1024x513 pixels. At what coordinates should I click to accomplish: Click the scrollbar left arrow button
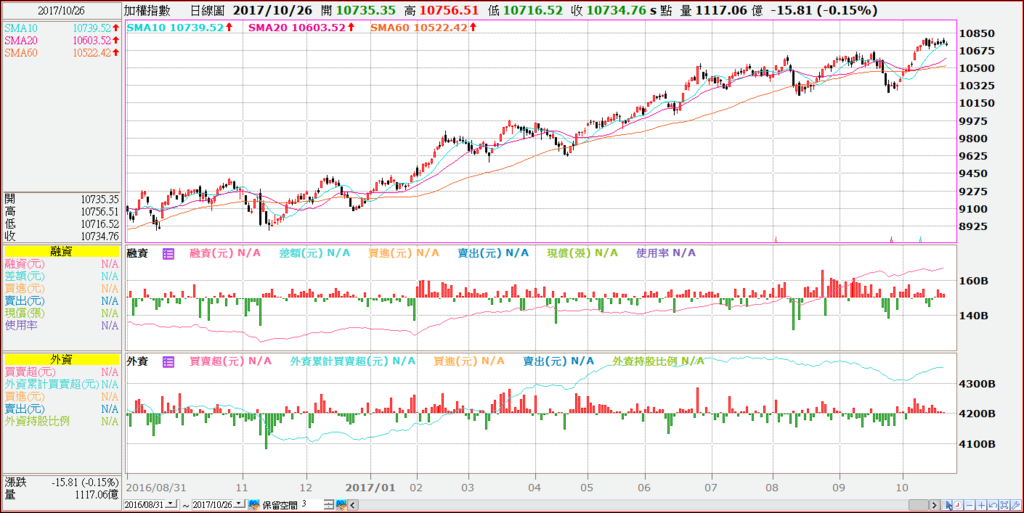(x=353, y=505)
